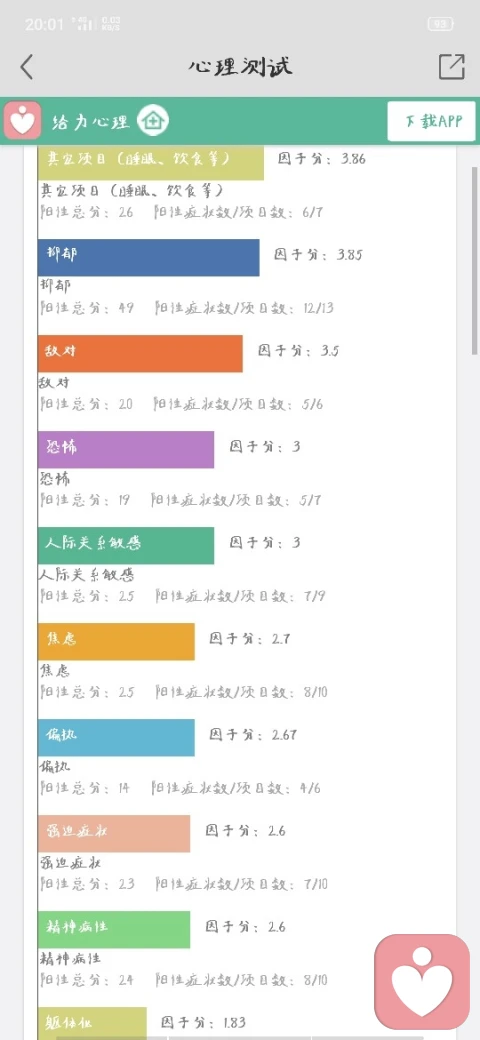Select the blue 抑郁 bar
480x1040 pixels.
click(149, 257)
